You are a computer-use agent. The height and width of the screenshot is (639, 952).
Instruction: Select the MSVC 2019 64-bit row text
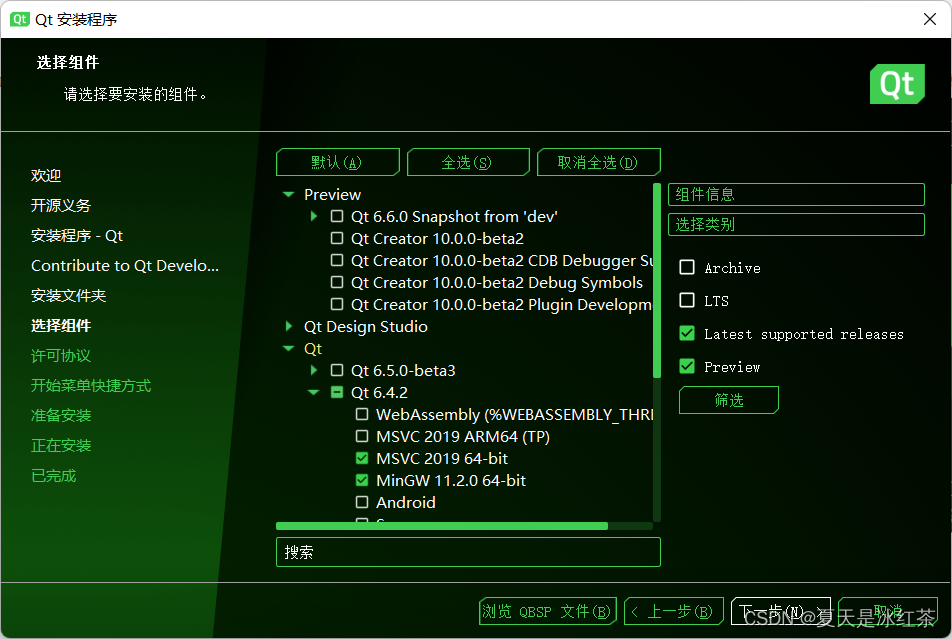[x=441, y=459]
